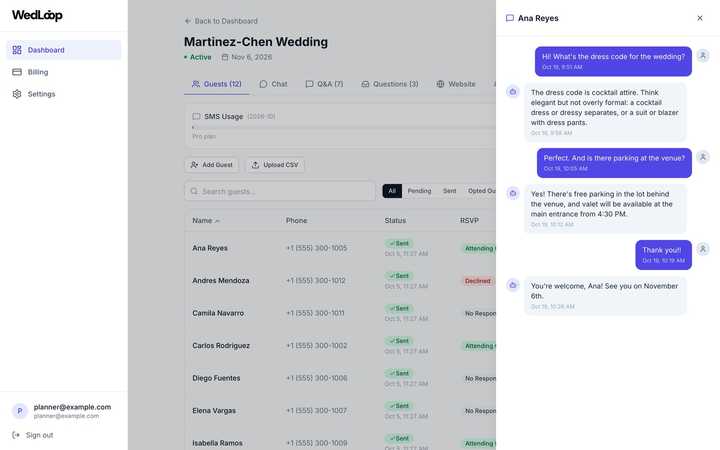The height and width of the screenshot is (450, 720).
Task: Select guest row Diego Fuentes
Action: [x=340, y=378]
